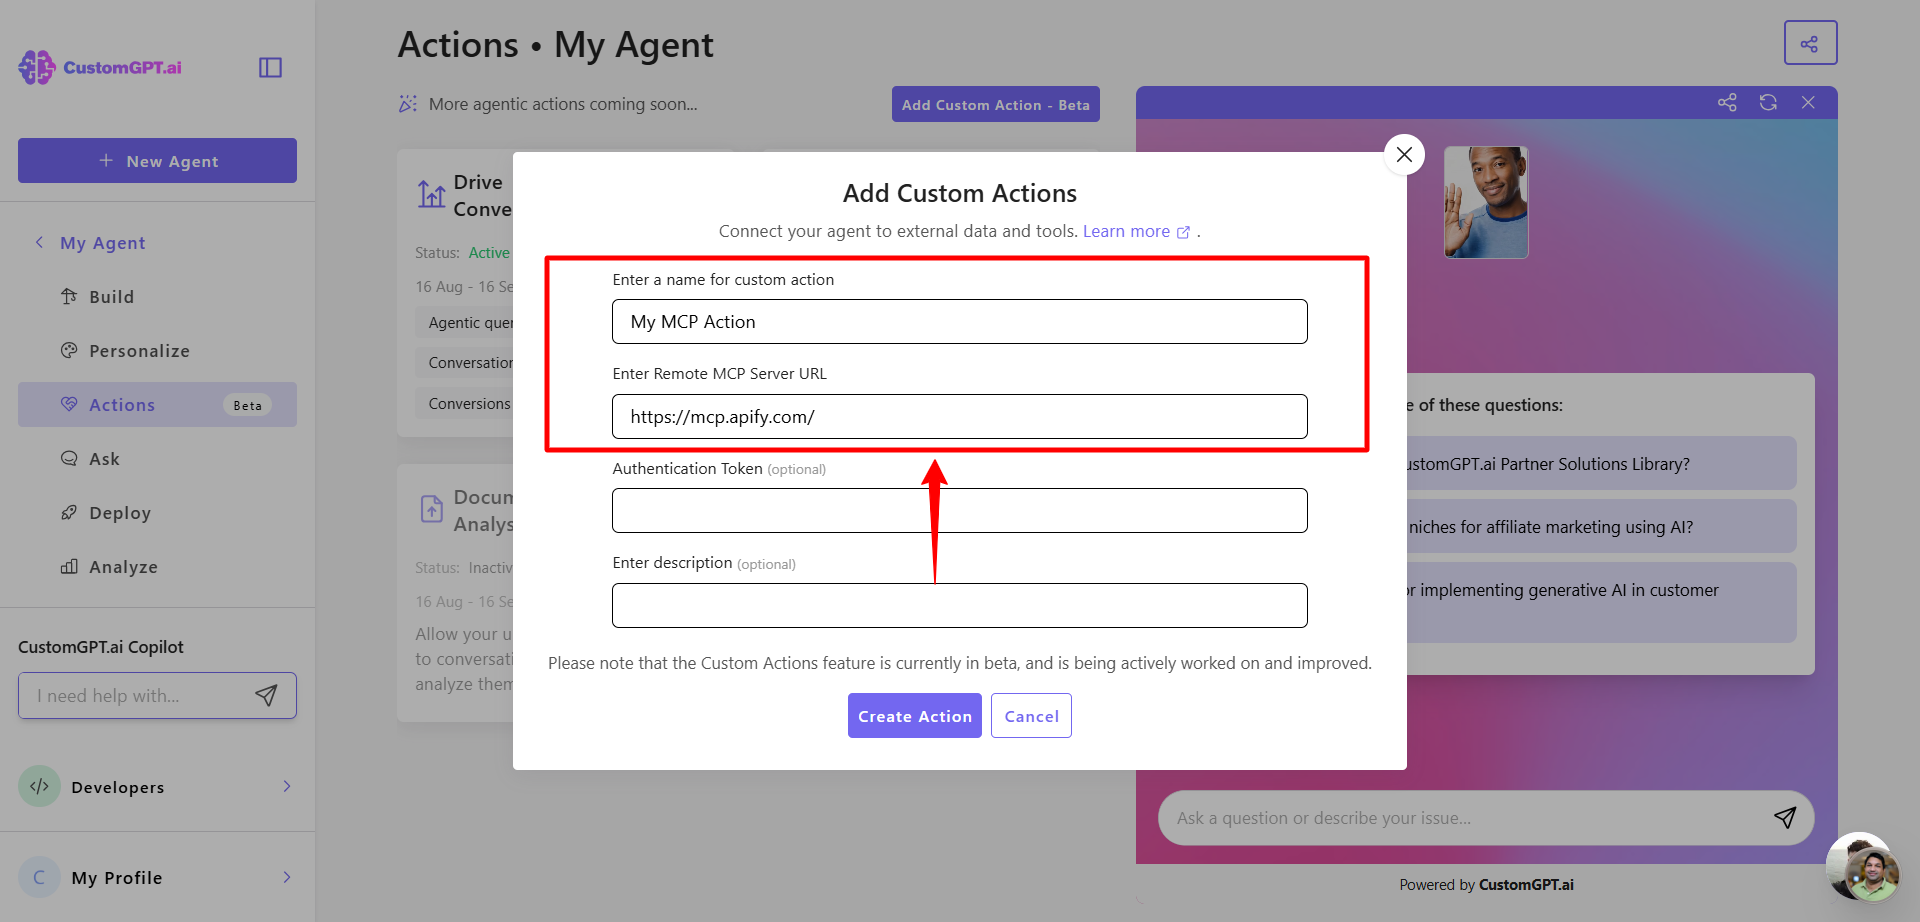
Task: Click the share icon at page top right
Action: point(1810,43)
